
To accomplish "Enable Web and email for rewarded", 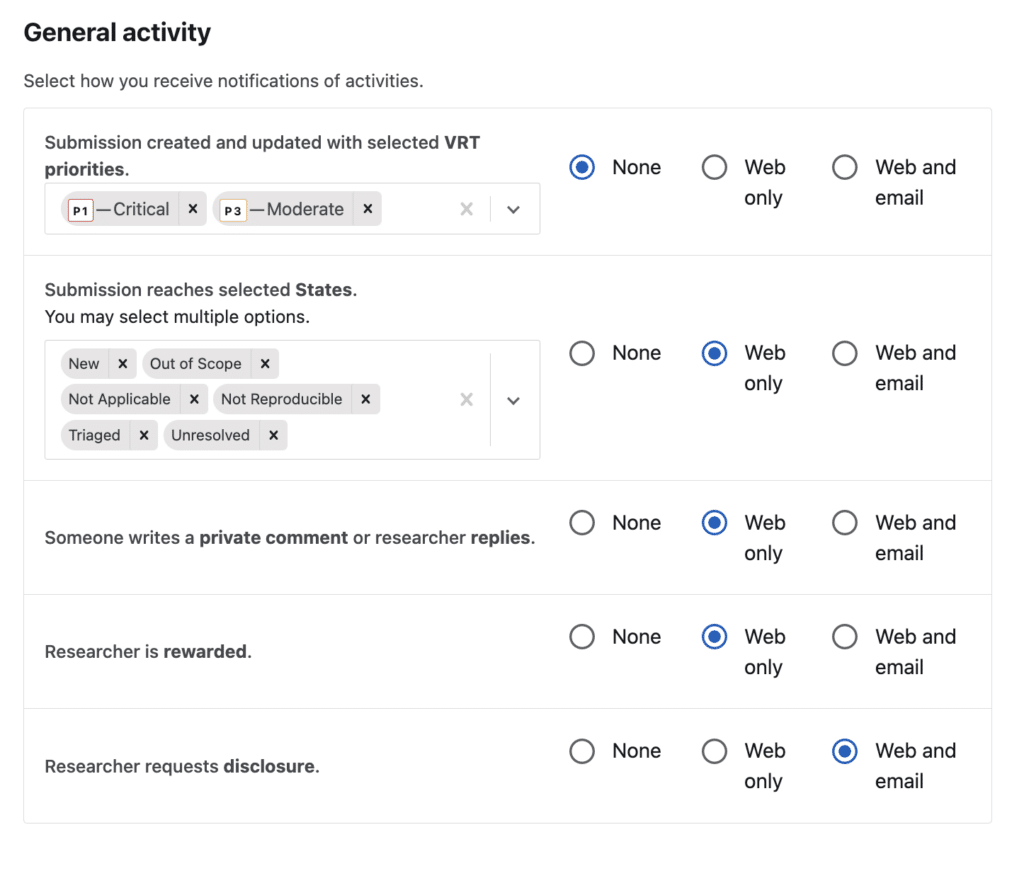I will tap(845, 637).
